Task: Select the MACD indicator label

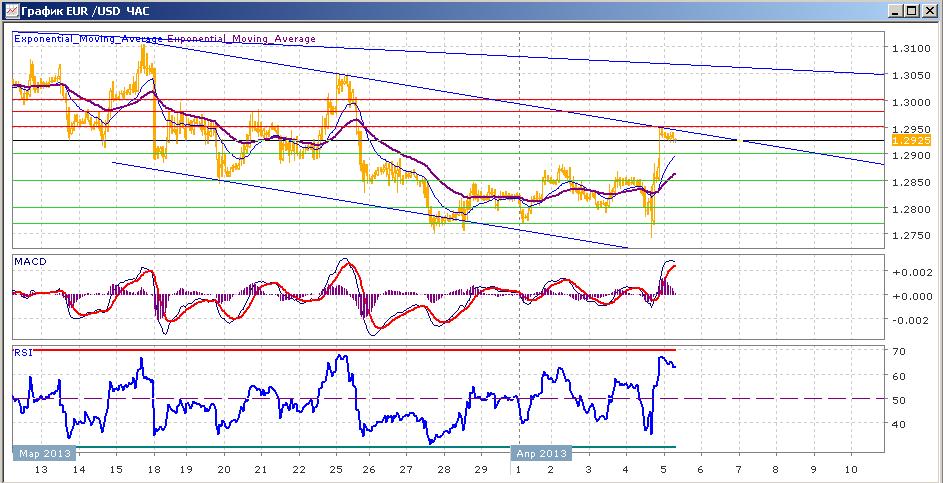Action: [28, 262]
